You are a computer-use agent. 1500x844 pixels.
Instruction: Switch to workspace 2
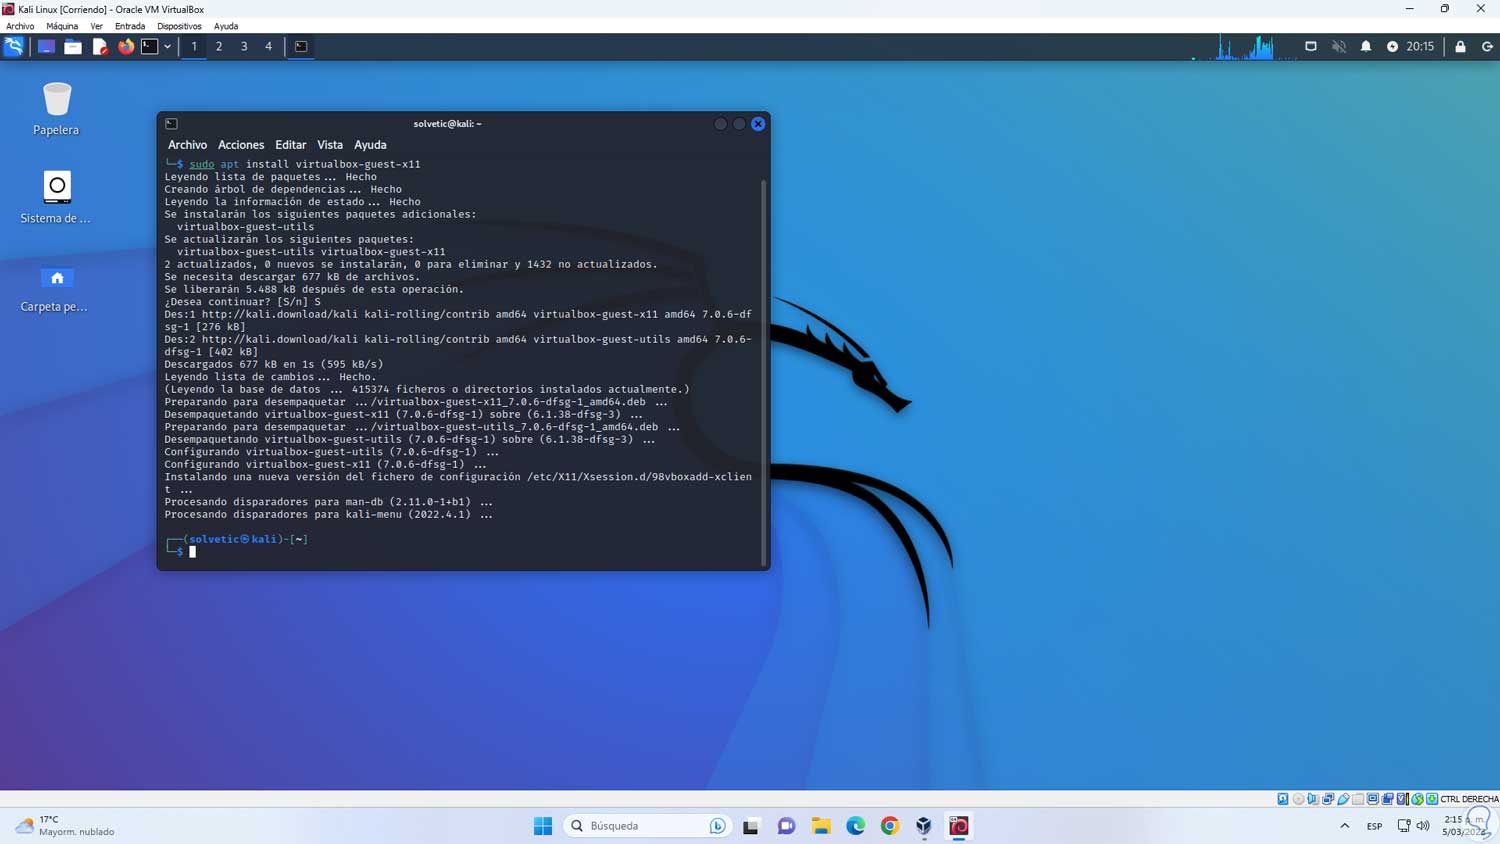219,46
